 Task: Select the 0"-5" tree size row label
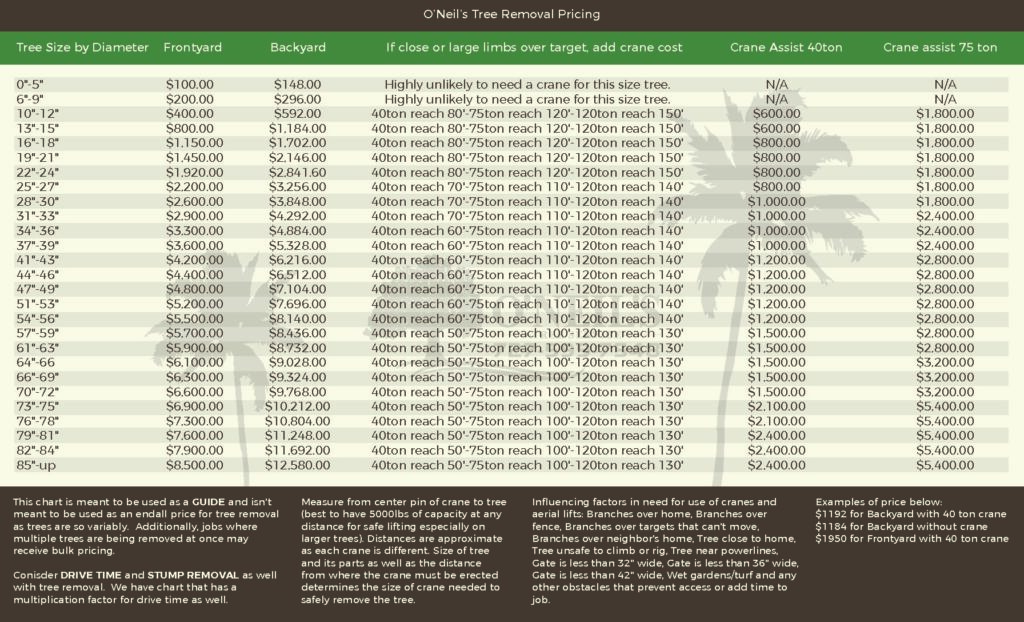click(30, 84)
